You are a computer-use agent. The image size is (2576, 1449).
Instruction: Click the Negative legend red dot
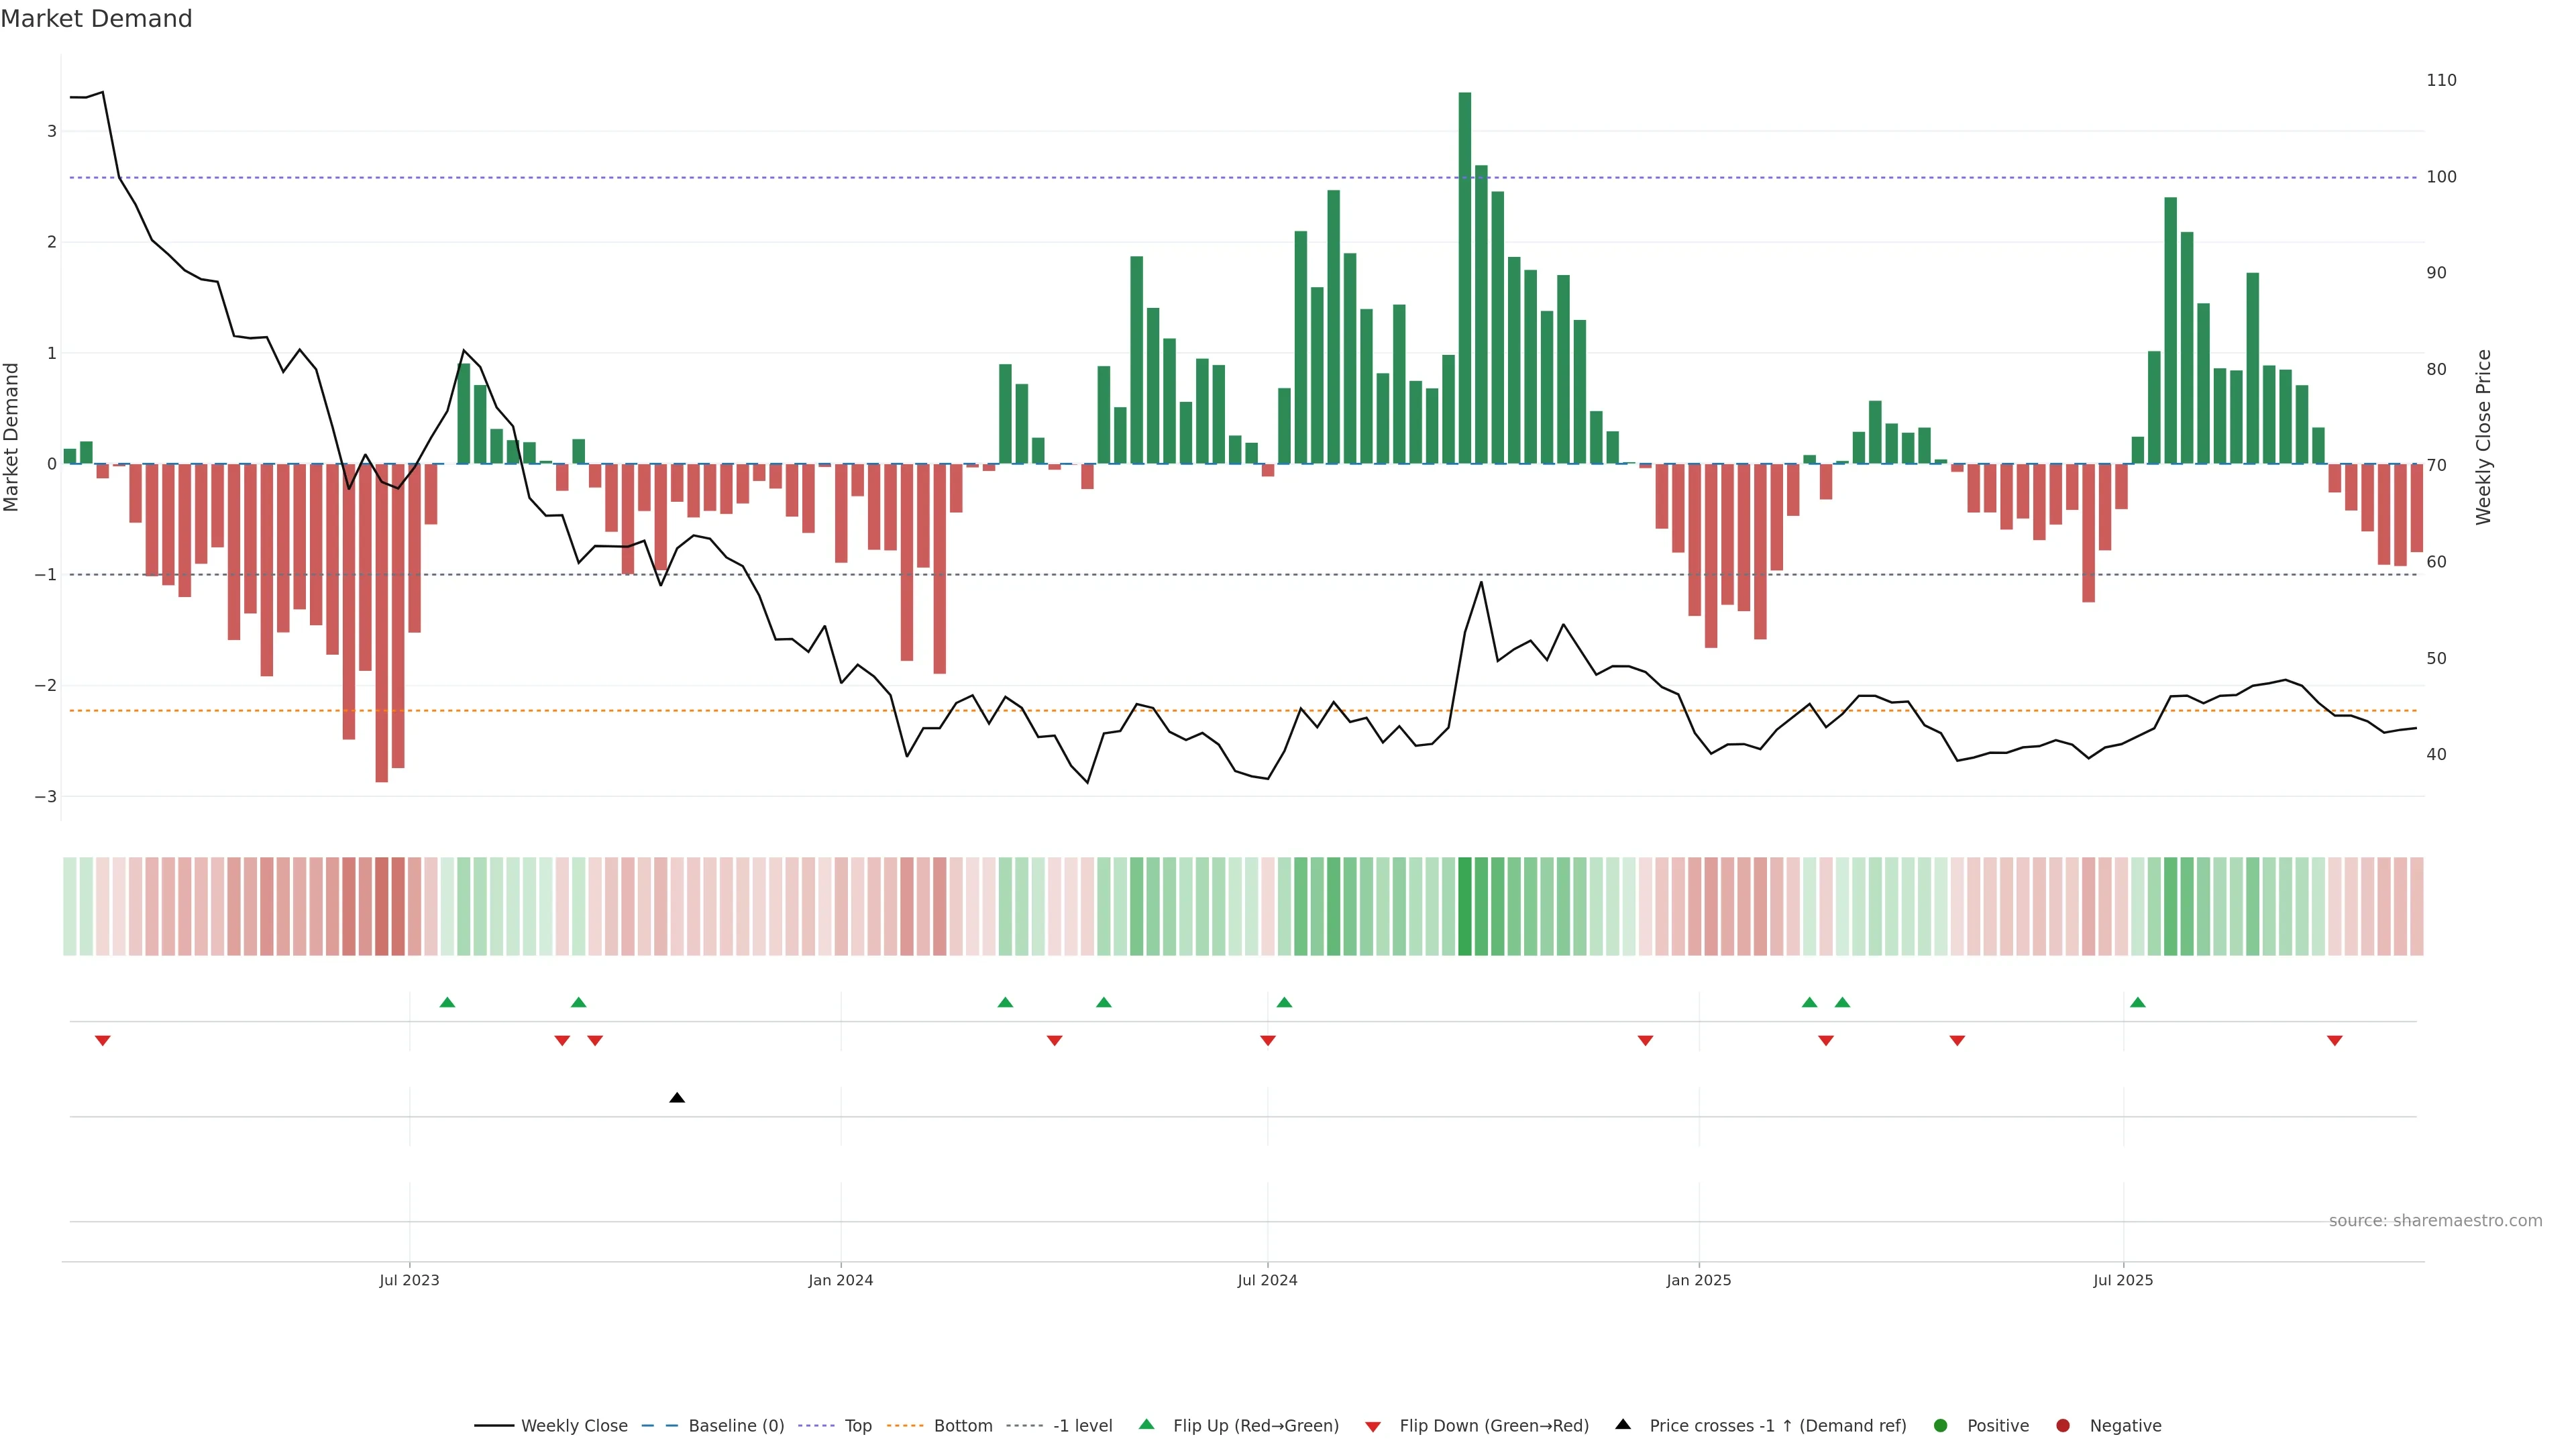(2063, 1426)
